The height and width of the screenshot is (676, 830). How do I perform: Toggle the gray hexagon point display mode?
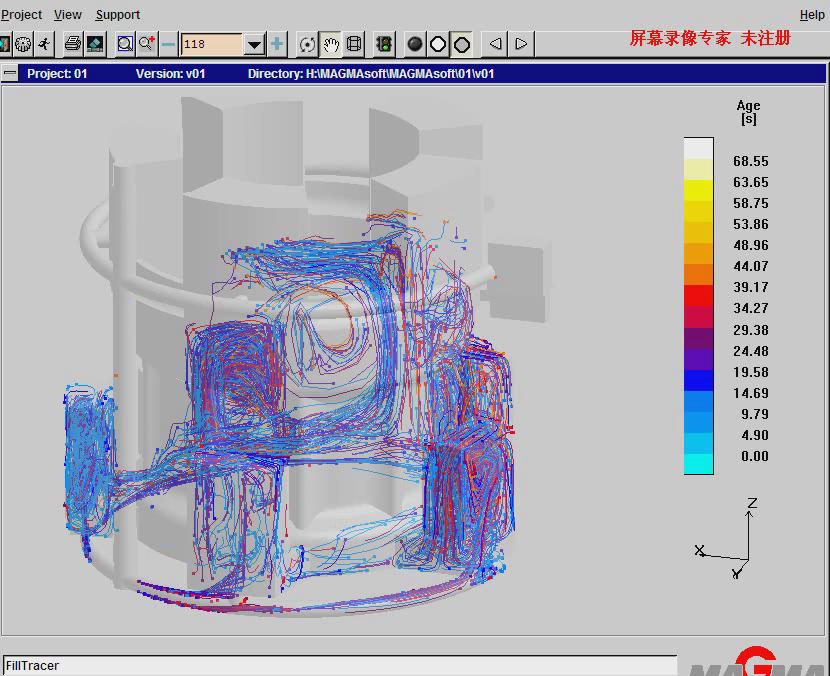(x=463, y=44)
